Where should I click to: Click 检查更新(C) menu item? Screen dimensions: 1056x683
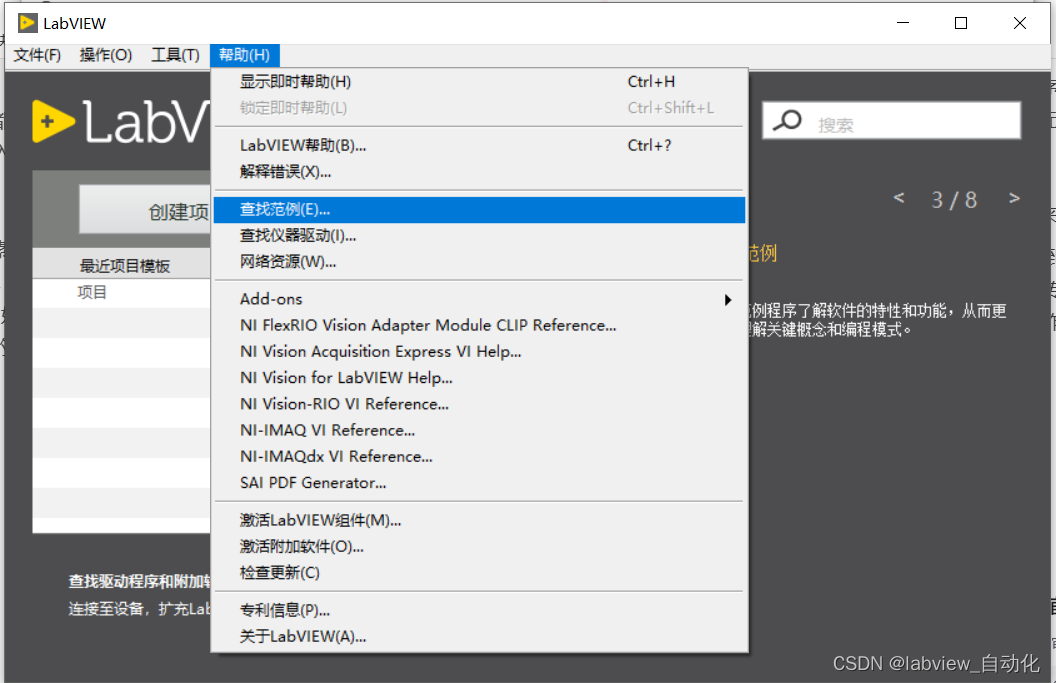(x=480, y=573)
